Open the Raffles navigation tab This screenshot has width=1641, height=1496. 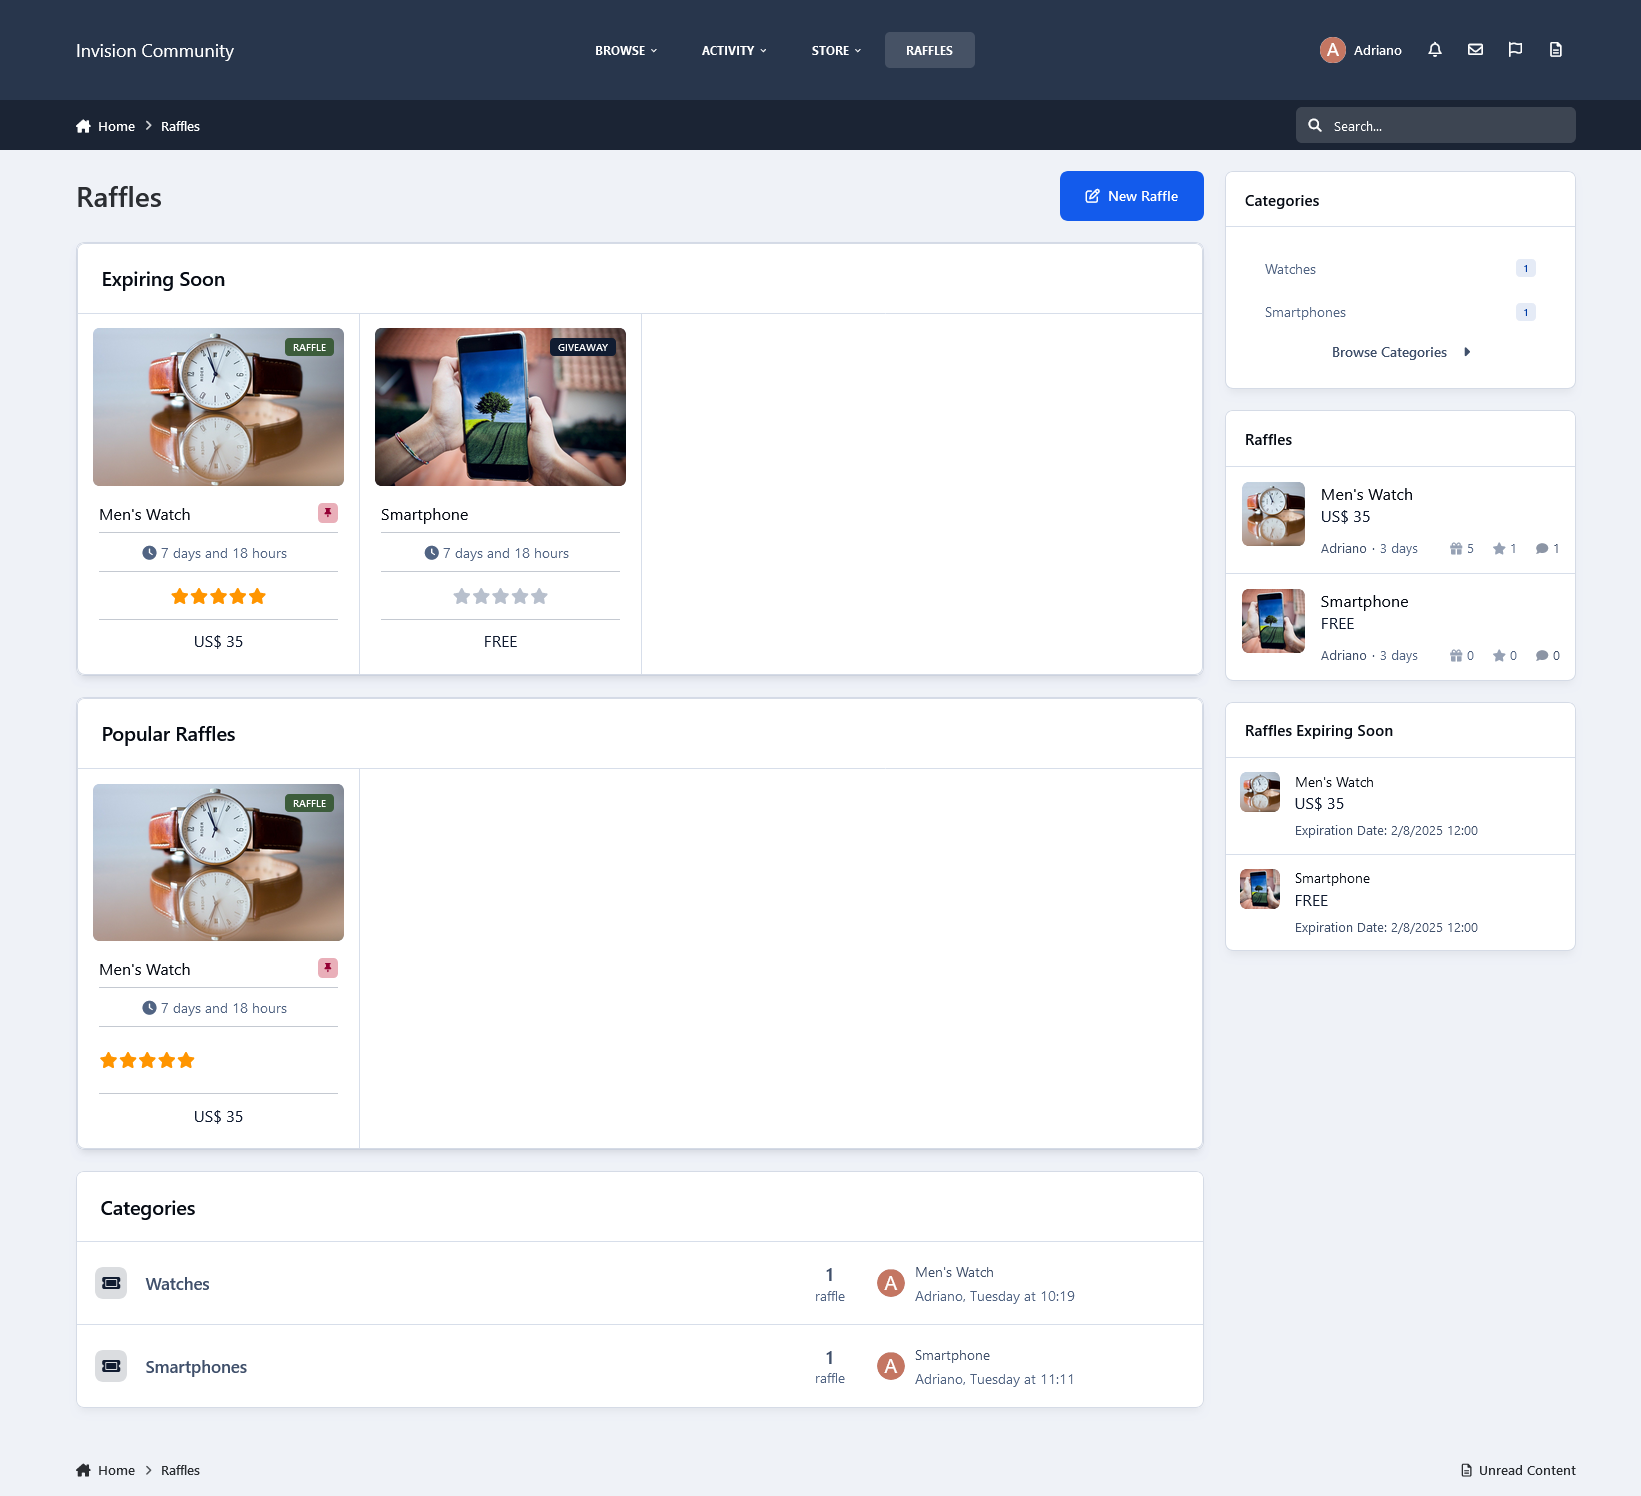[x=930, y=50]
